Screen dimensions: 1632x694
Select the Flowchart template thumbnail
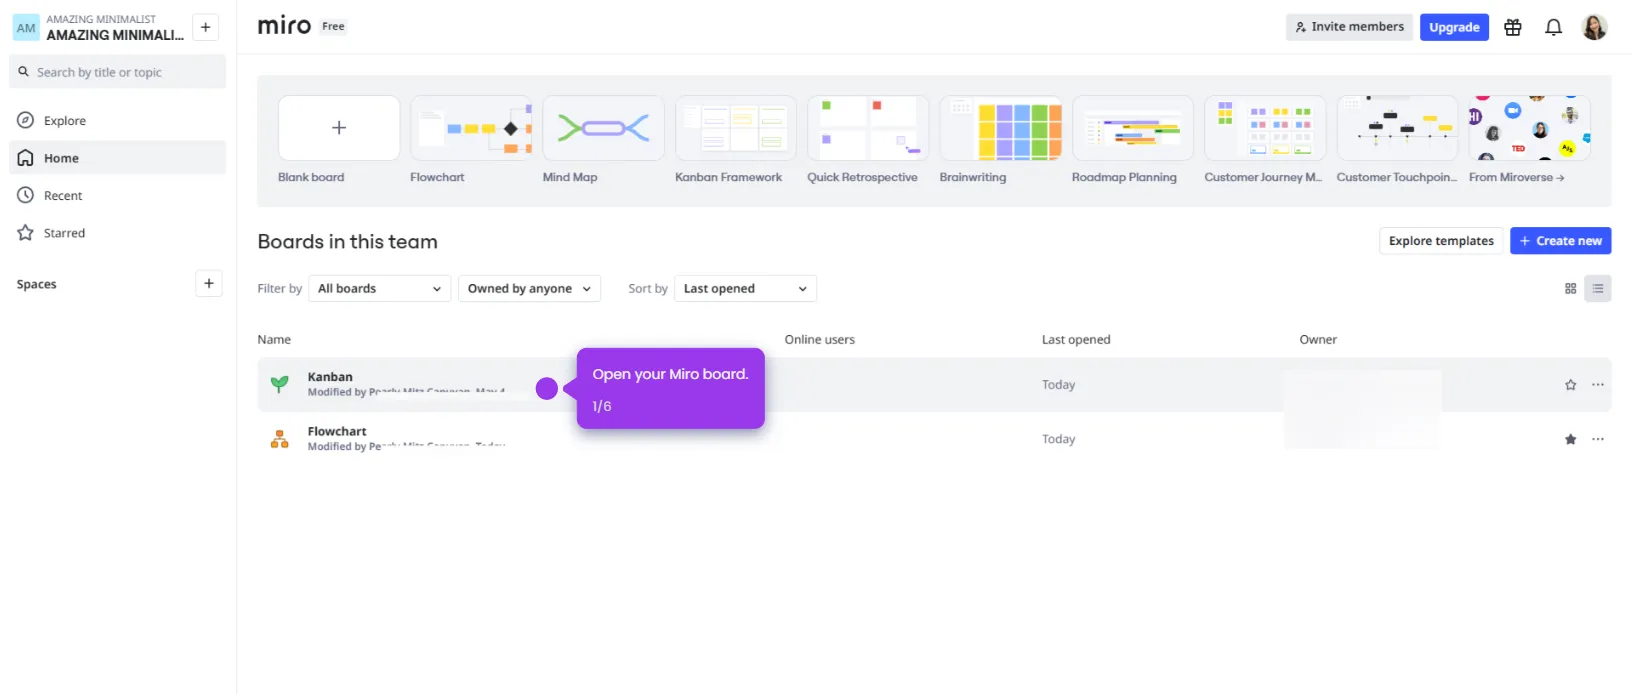pos(471,128)
